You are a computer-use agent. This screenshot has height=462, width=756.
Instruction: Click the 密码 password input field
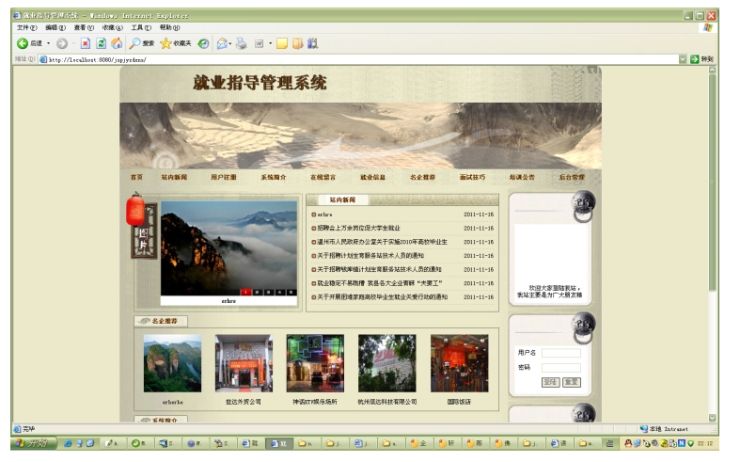click(561, 368)
